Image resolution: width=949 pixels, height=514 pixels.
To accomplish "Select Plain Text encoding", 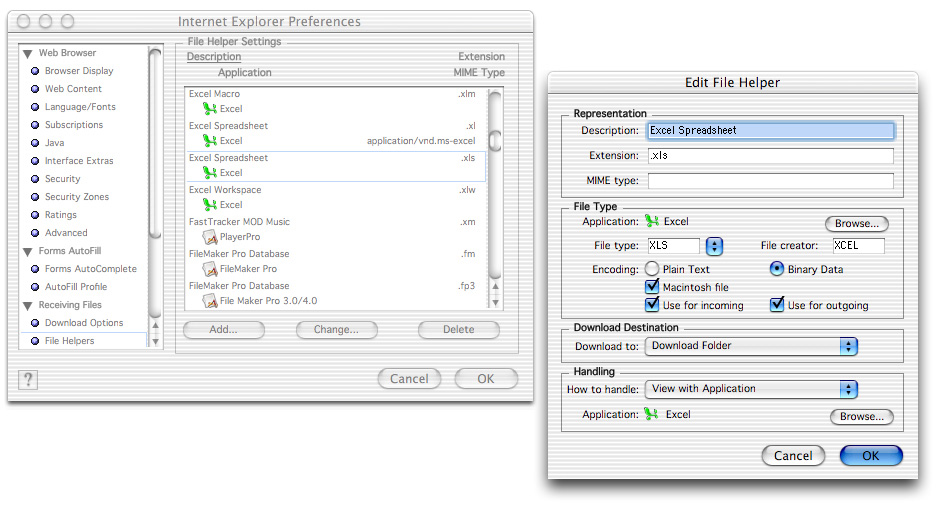I will point(652,269).
